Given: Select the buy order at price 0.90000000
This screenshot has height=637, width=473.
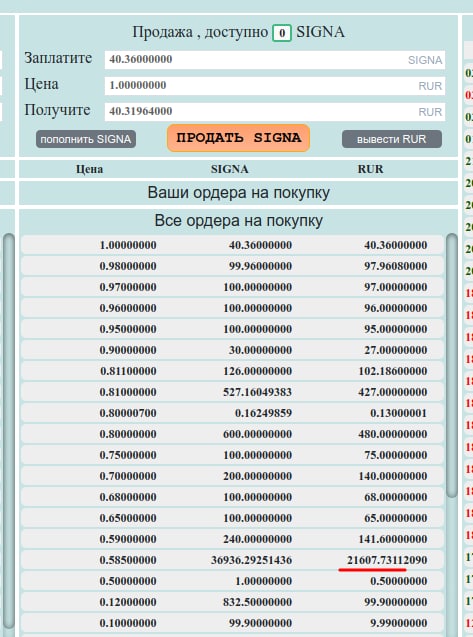Looking at the screenshot, I should (x=232, y=350).
